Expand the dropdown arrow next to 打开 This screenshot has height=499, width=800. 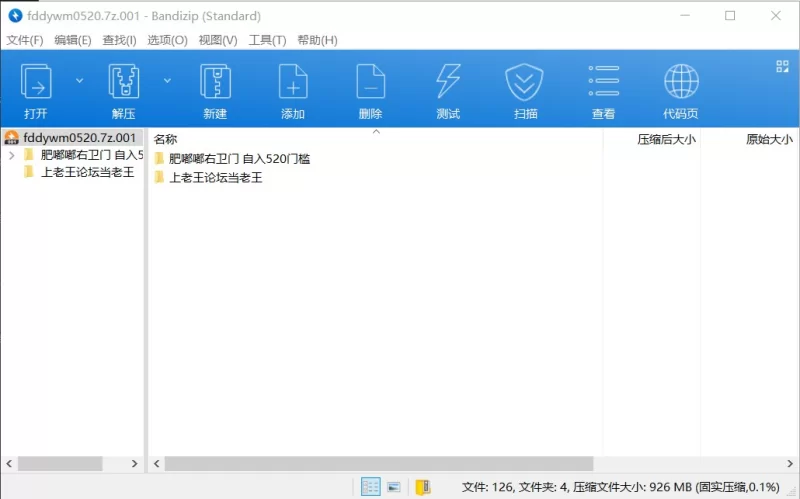80,81
